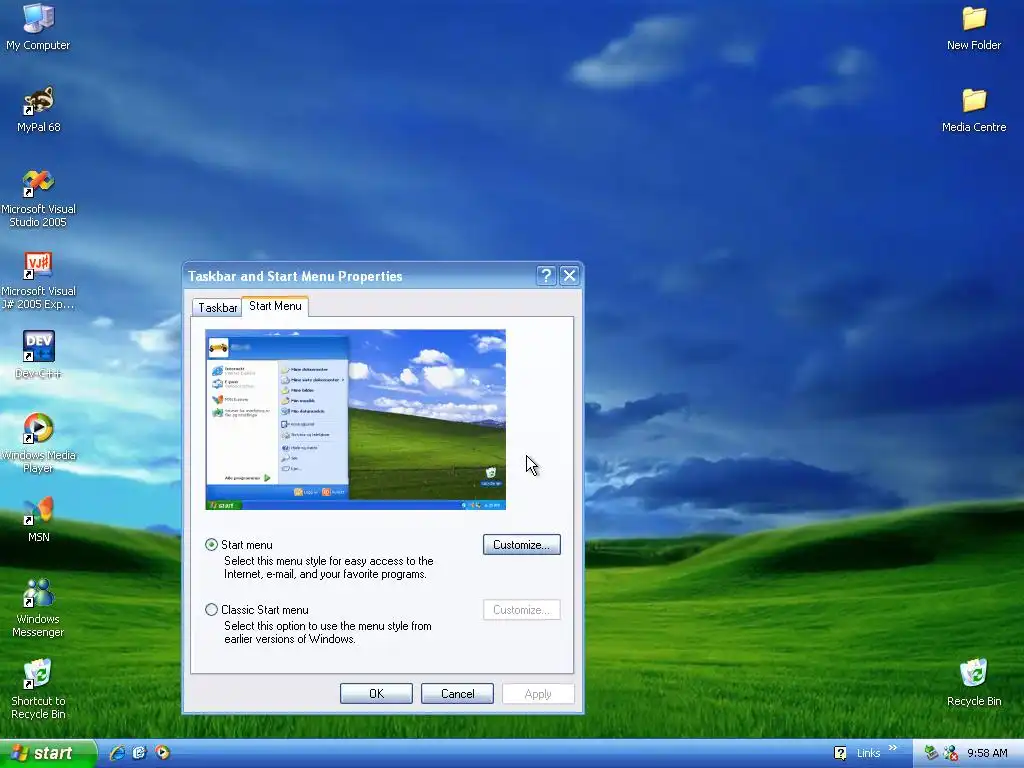Open the Windows start button
This screenshot has width=1024, height=768.
[x=48, y=753]
